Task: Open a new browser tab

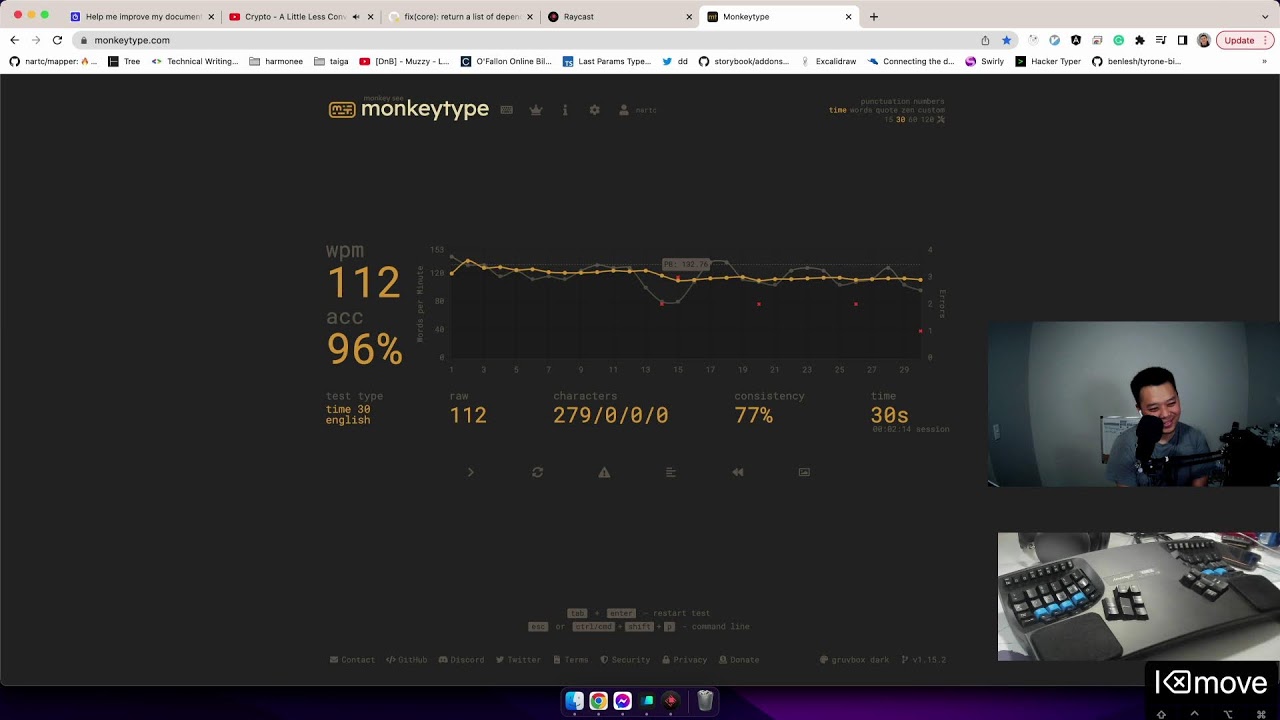Action: (x=874, y=17)
